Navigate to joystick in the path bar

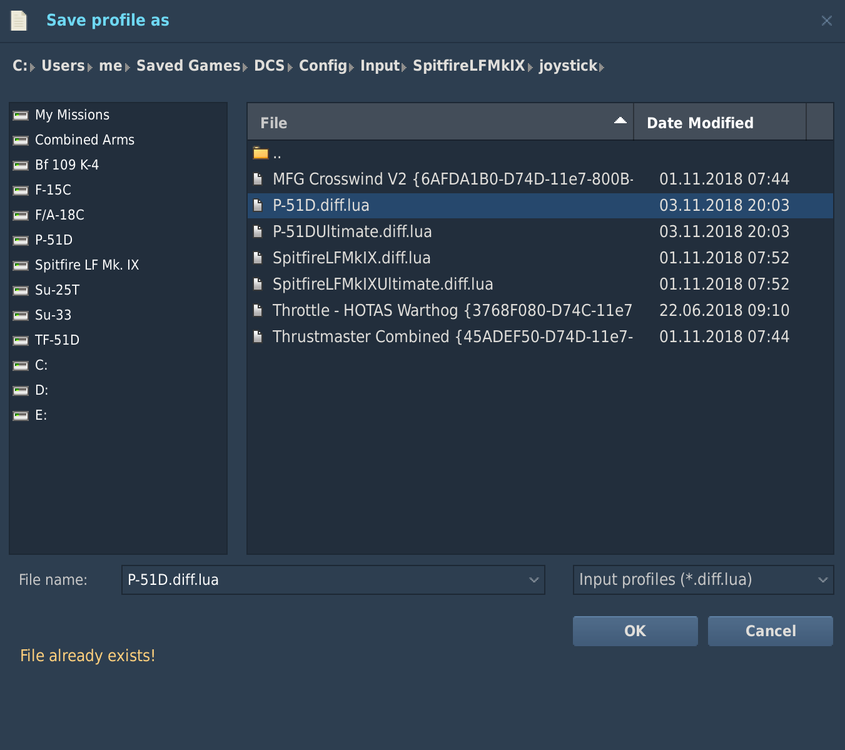click(x=567, y=65)
